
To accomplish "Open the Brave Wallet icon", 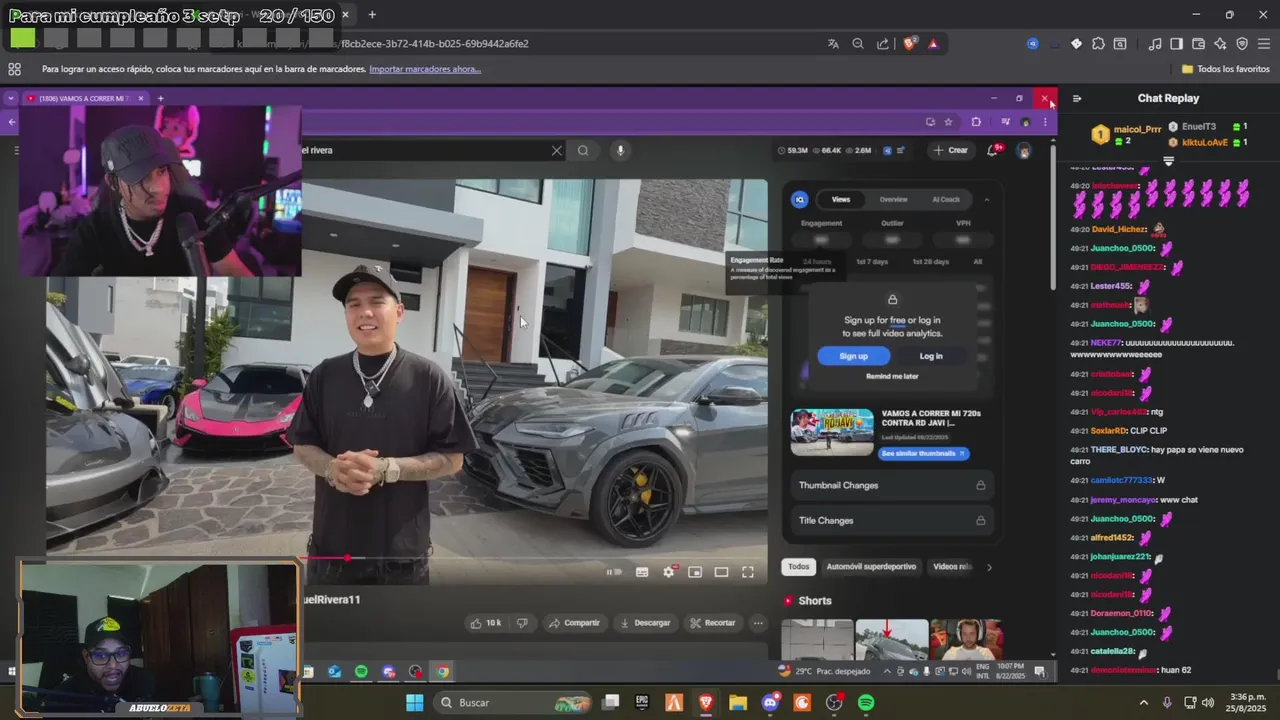I will 1199,44.
